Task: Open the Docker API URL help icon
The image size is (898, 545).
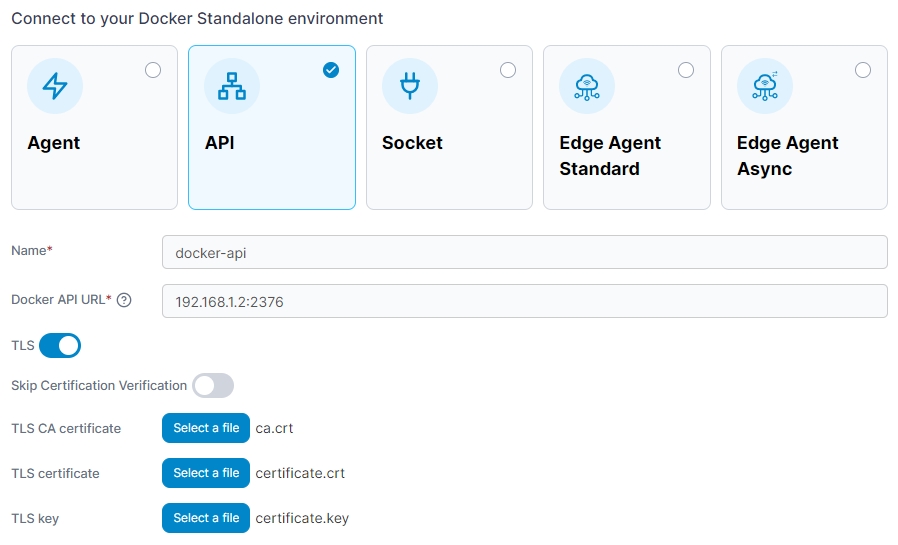Action: click(124, 300)
